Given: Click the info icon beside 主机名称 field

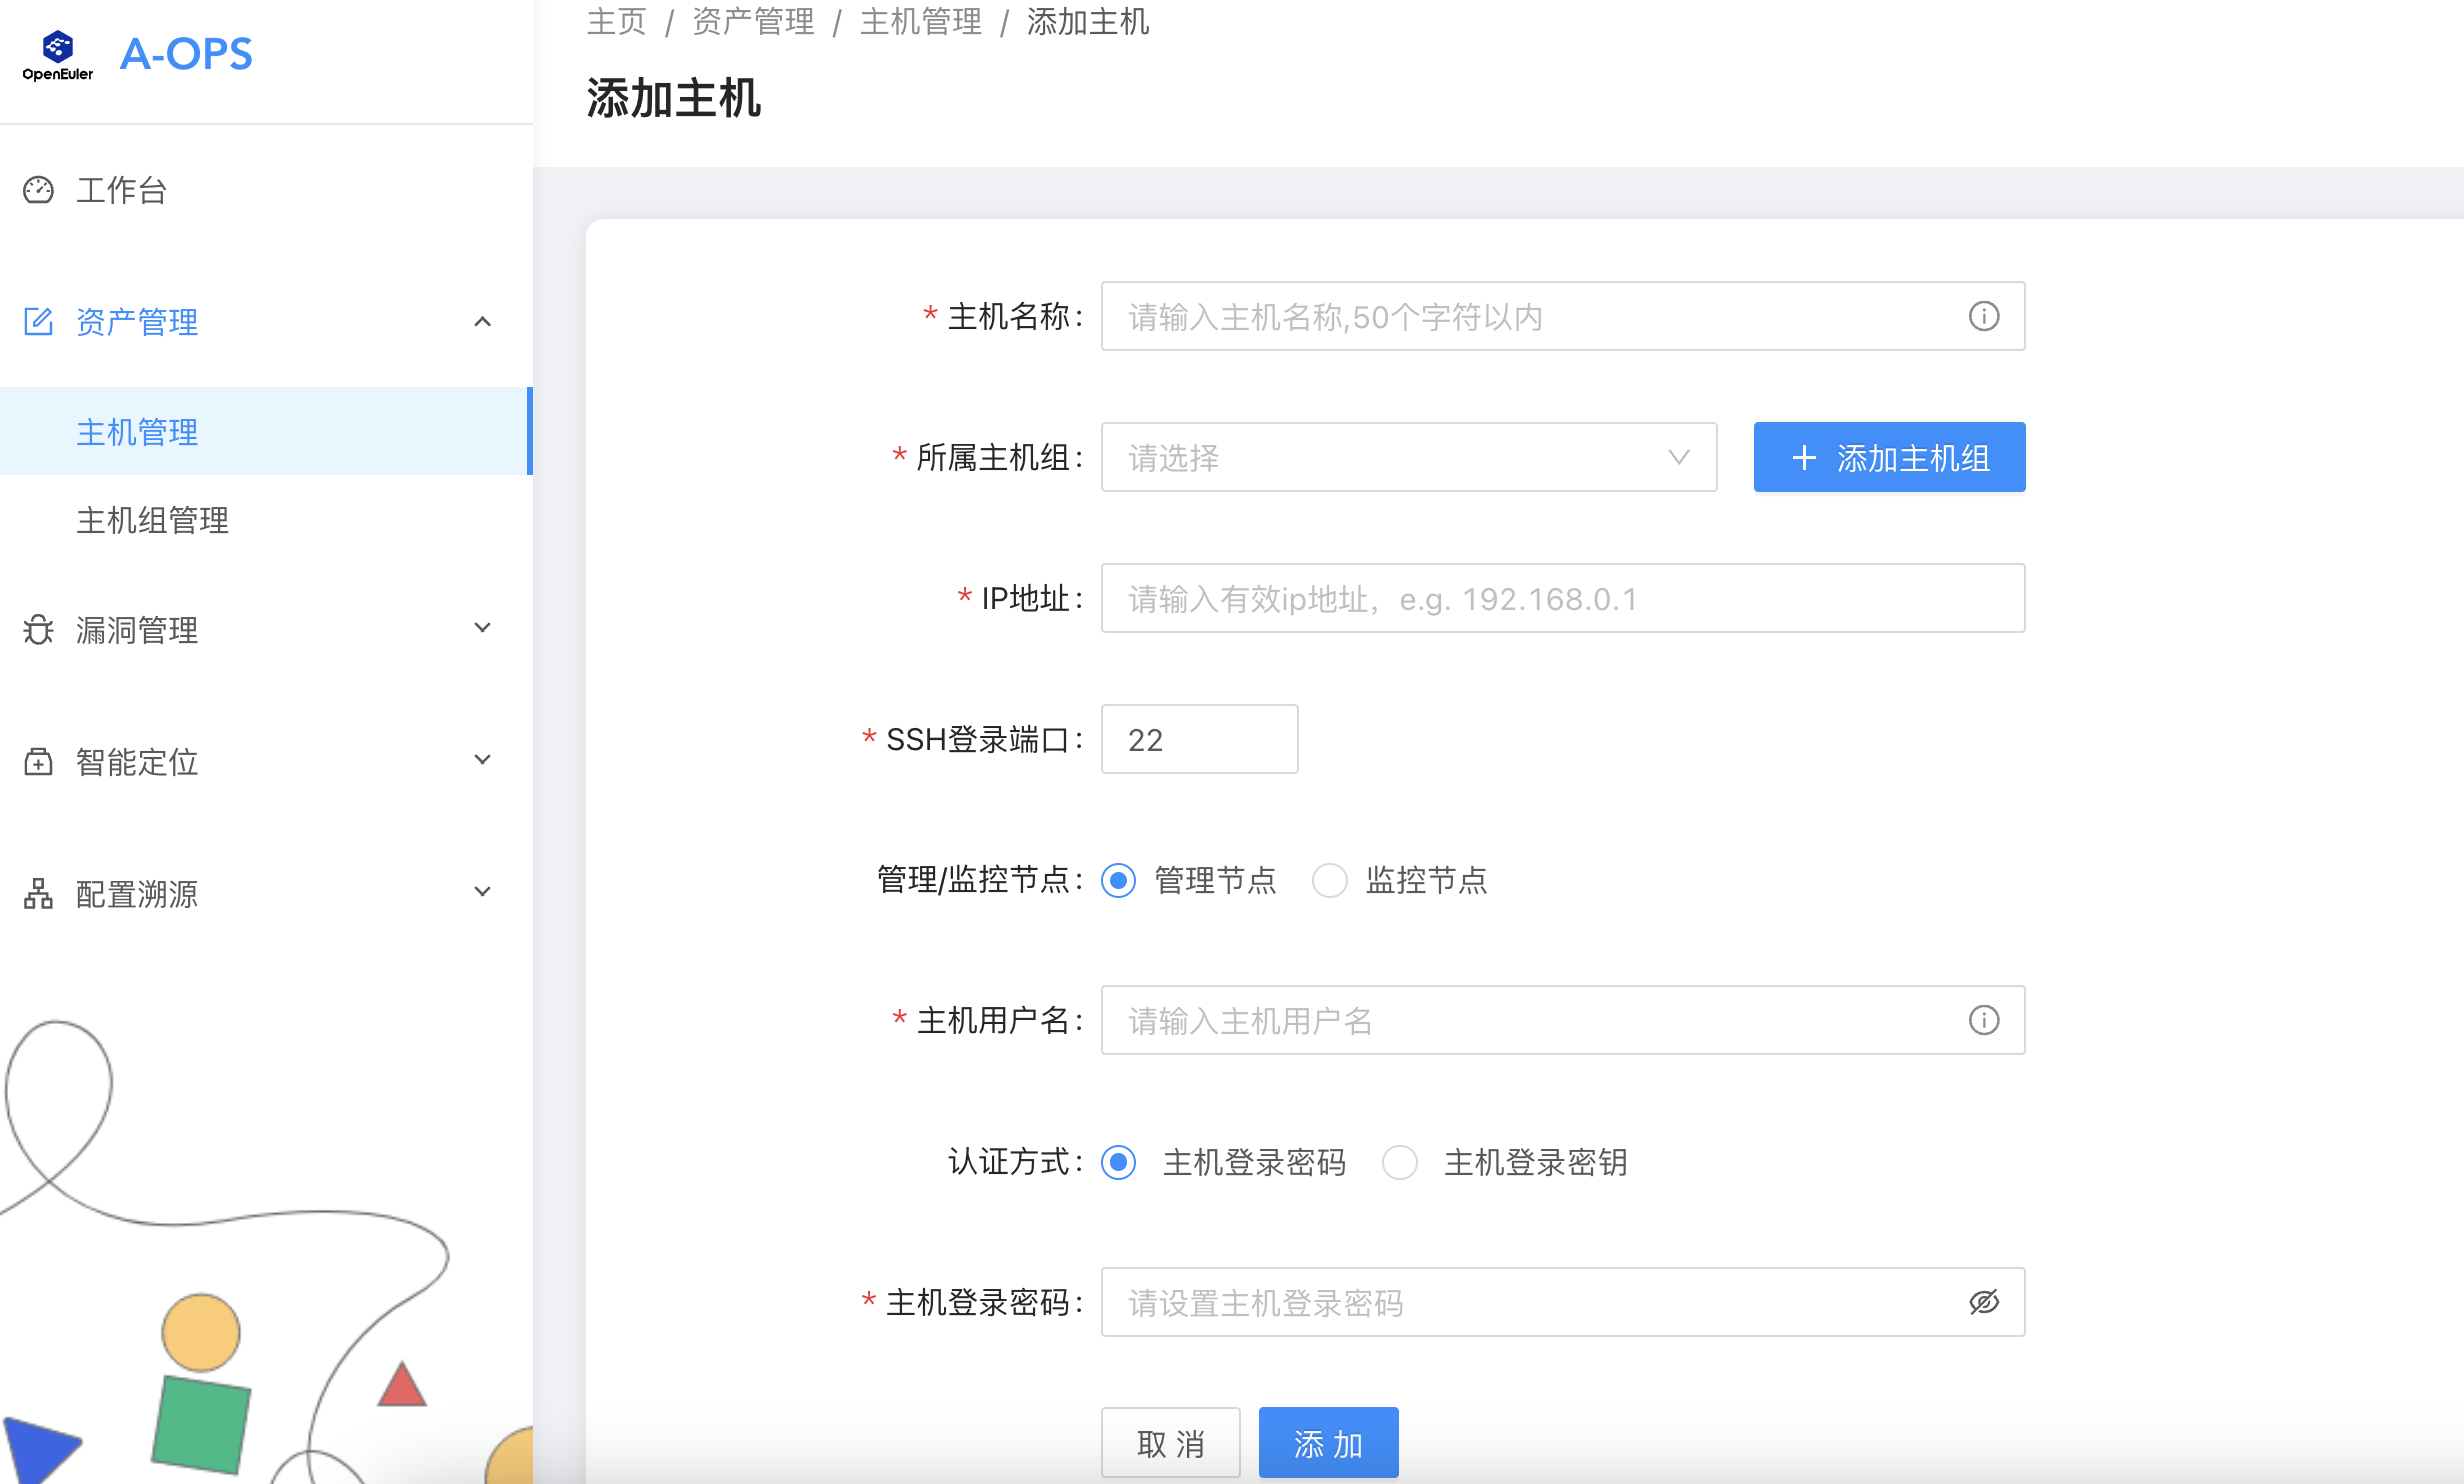Looking at the screenshot, I should (1984, 316).
